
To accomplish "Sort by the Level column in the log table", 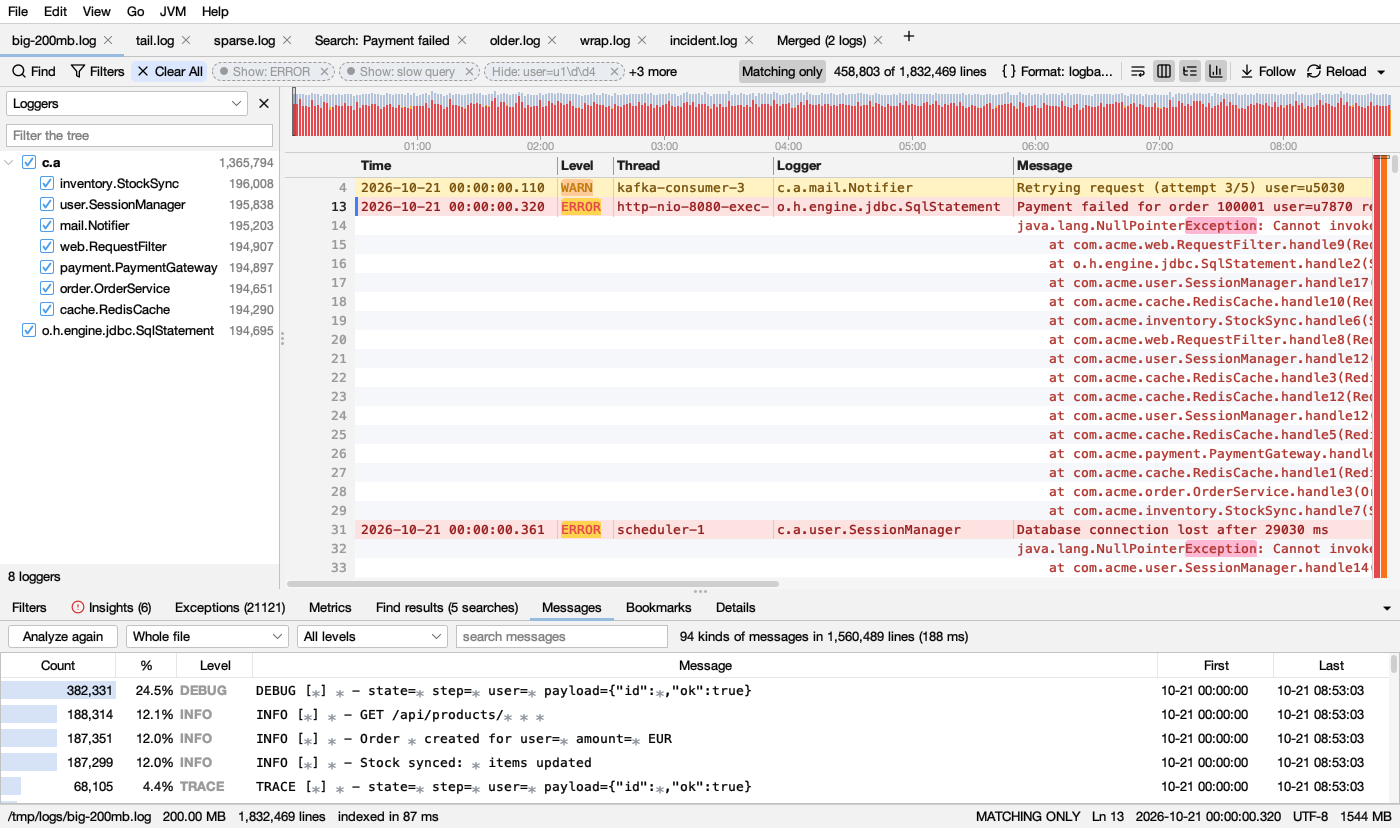I will (585, 165).
